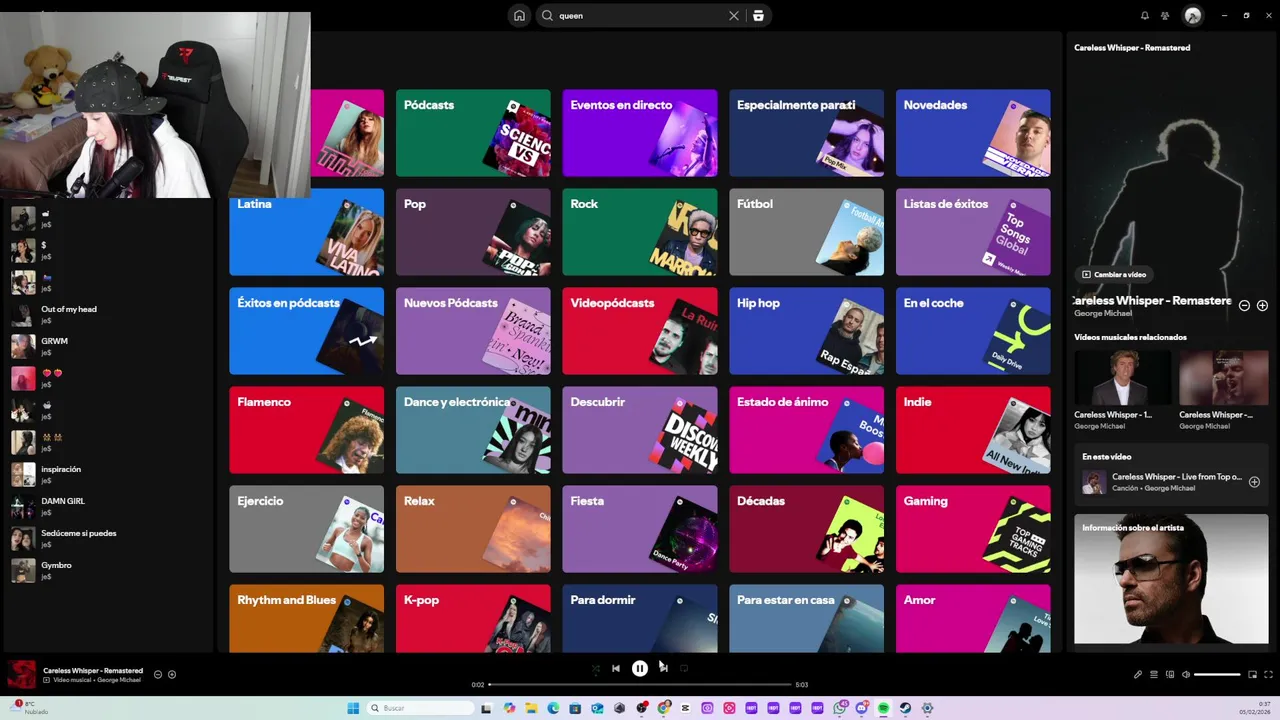Open Gymbro playlist in sidebar
Viewport: 1280px width, 720px height.
(108, 570)
